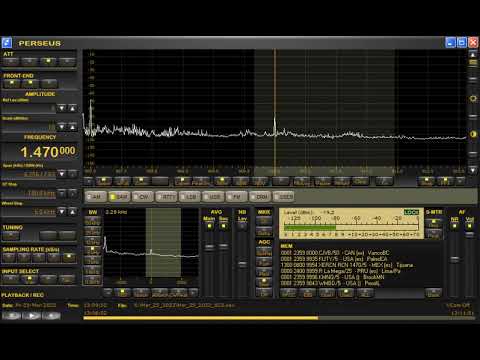Select the XERCN RCN 1470 Tijuana memory entry
The height and width of the screenshot is (360, 480).
[x=347, y=265]
